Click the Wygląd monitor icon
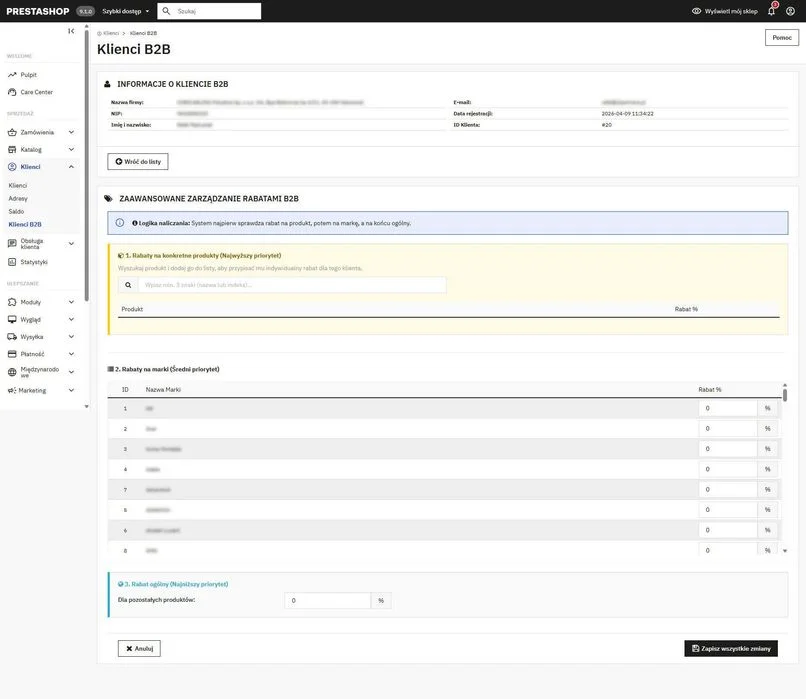The image size is (806, 699). [12, 320]
